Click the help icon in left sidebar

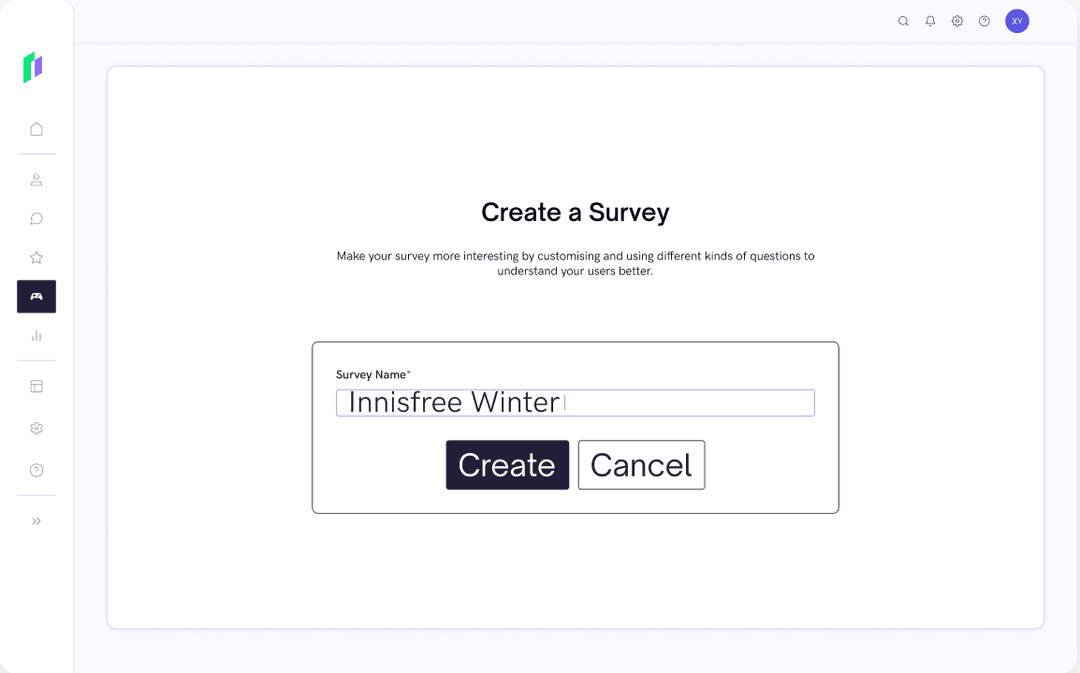37,470
